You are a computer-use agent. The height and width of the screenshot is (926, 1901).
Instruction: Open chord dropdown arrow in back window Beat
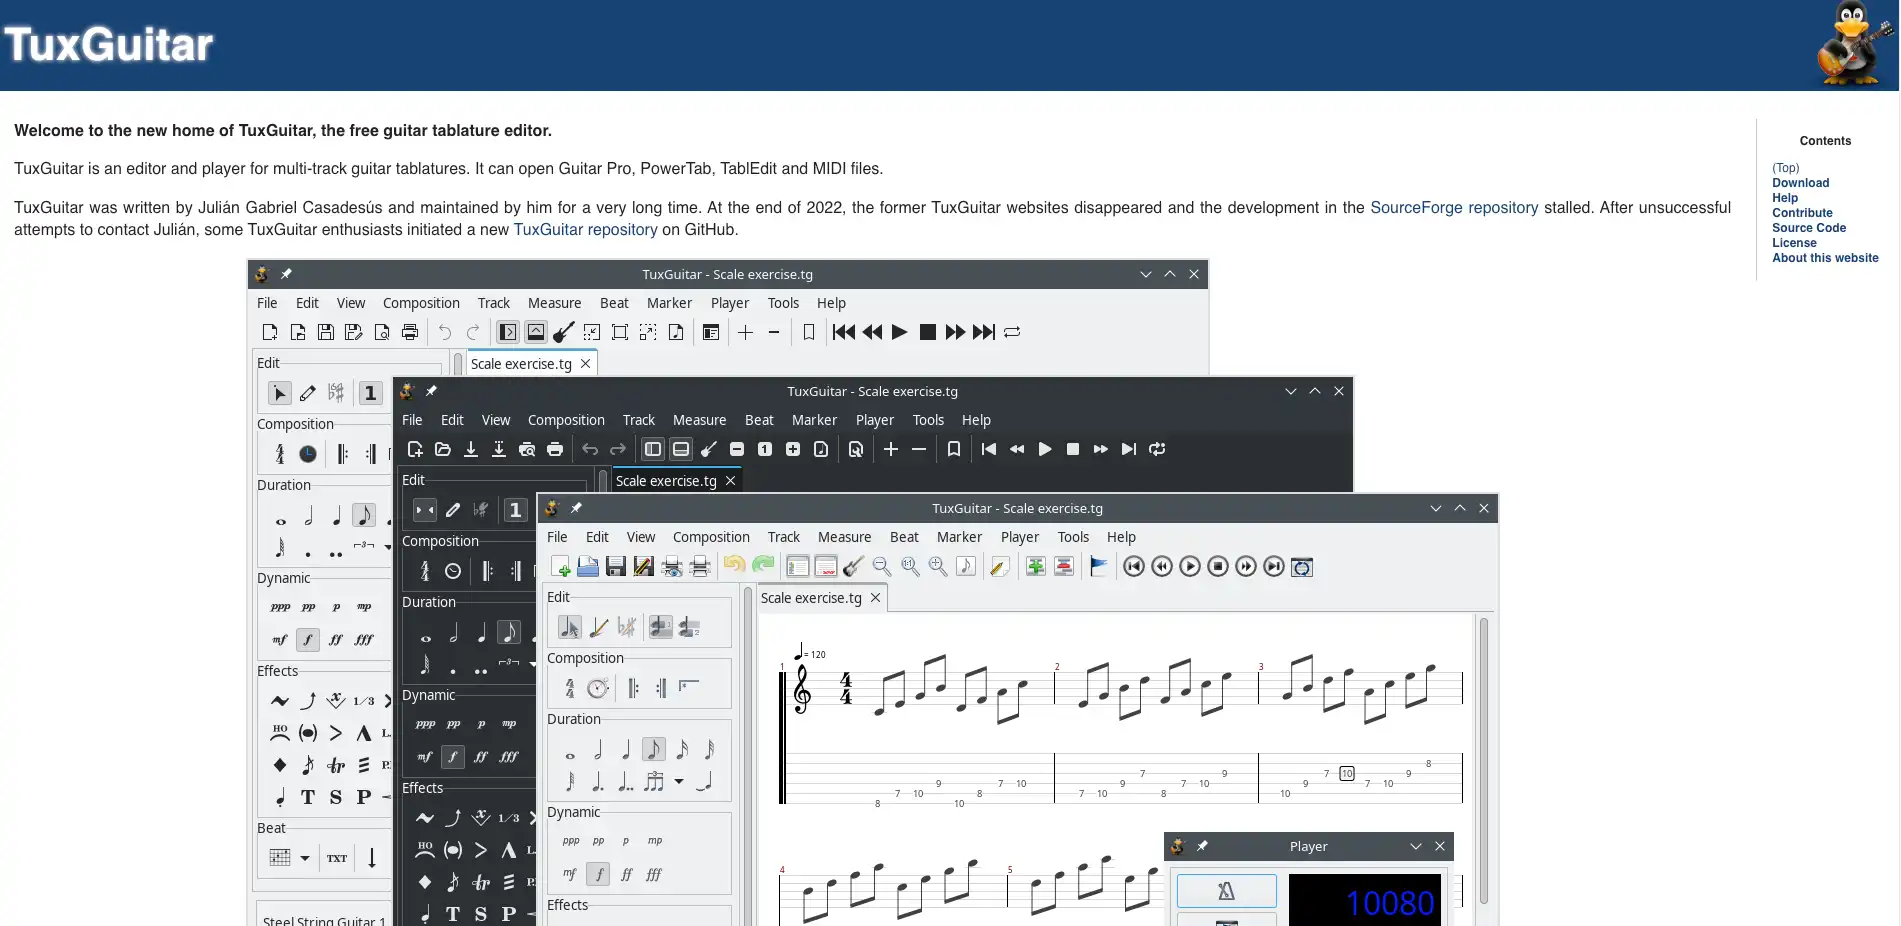(x=305, y=858)
